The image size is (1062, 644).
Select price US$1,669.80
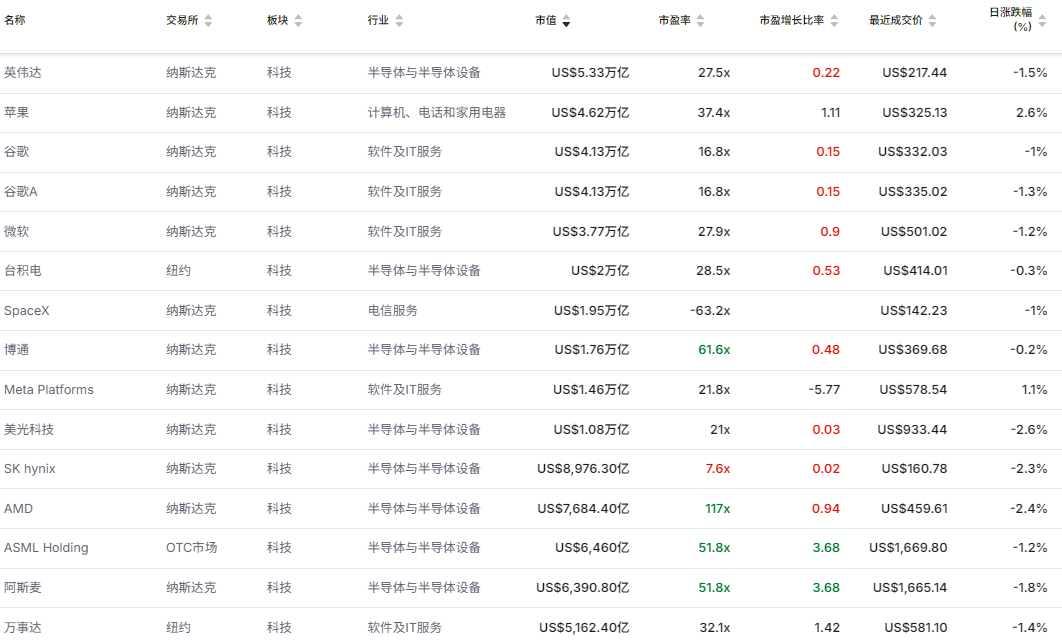[908, 548]
